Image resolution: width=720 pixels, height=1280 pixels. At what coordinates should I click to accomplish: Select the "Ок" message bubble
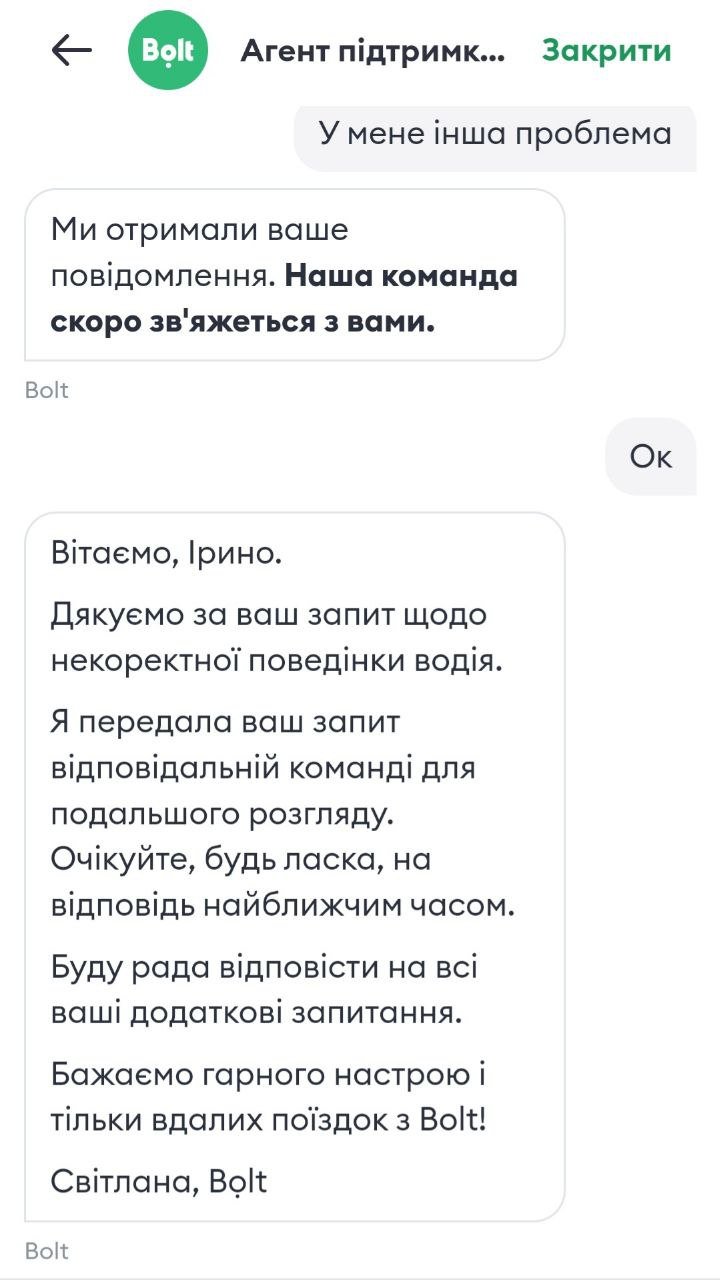[x=651, y=457]
